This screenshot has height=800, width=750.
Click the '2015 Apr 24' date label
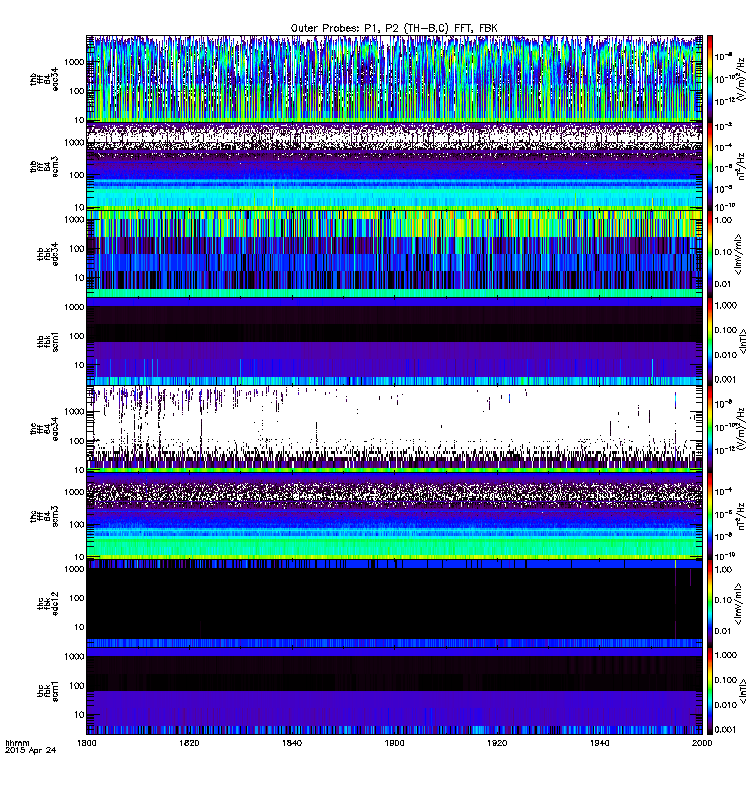click(30, 750)
